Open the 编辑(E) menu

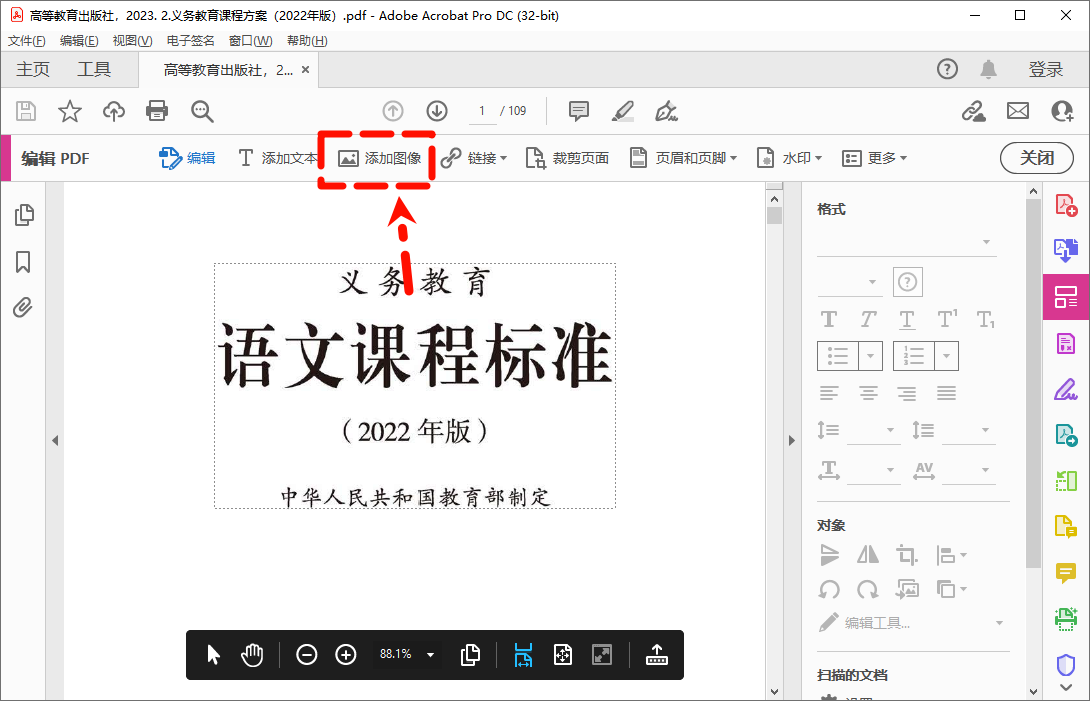point(79,41)
